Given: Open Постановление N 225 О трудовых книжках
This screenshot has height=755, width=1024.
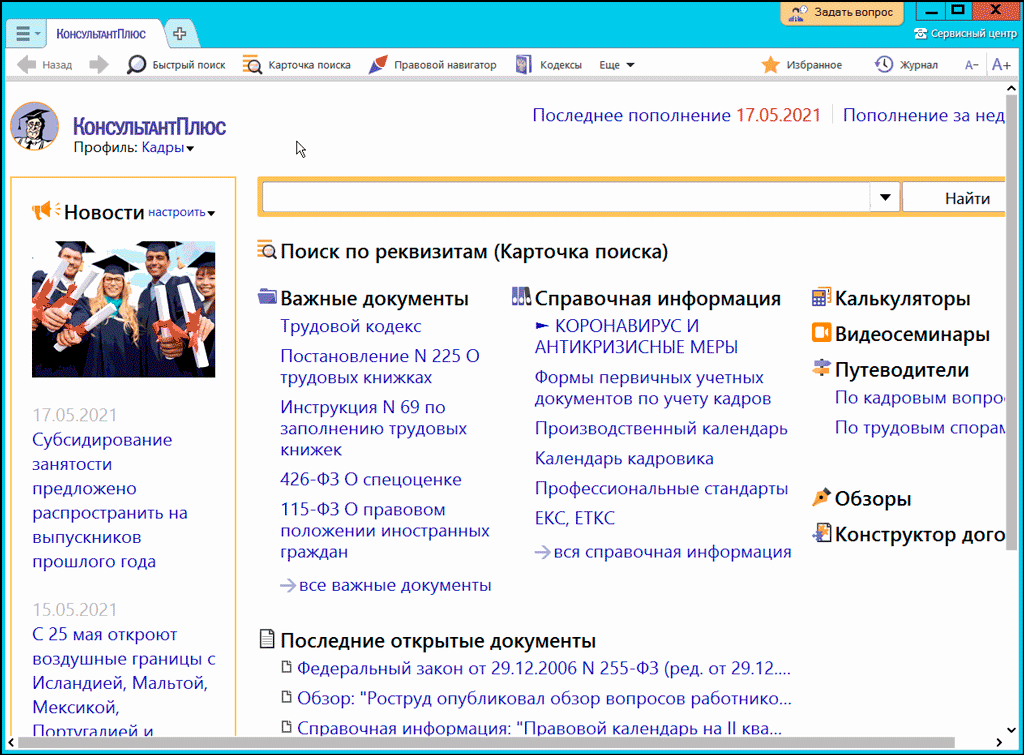Looking at the screenshot, I should (x=379, y=366).
